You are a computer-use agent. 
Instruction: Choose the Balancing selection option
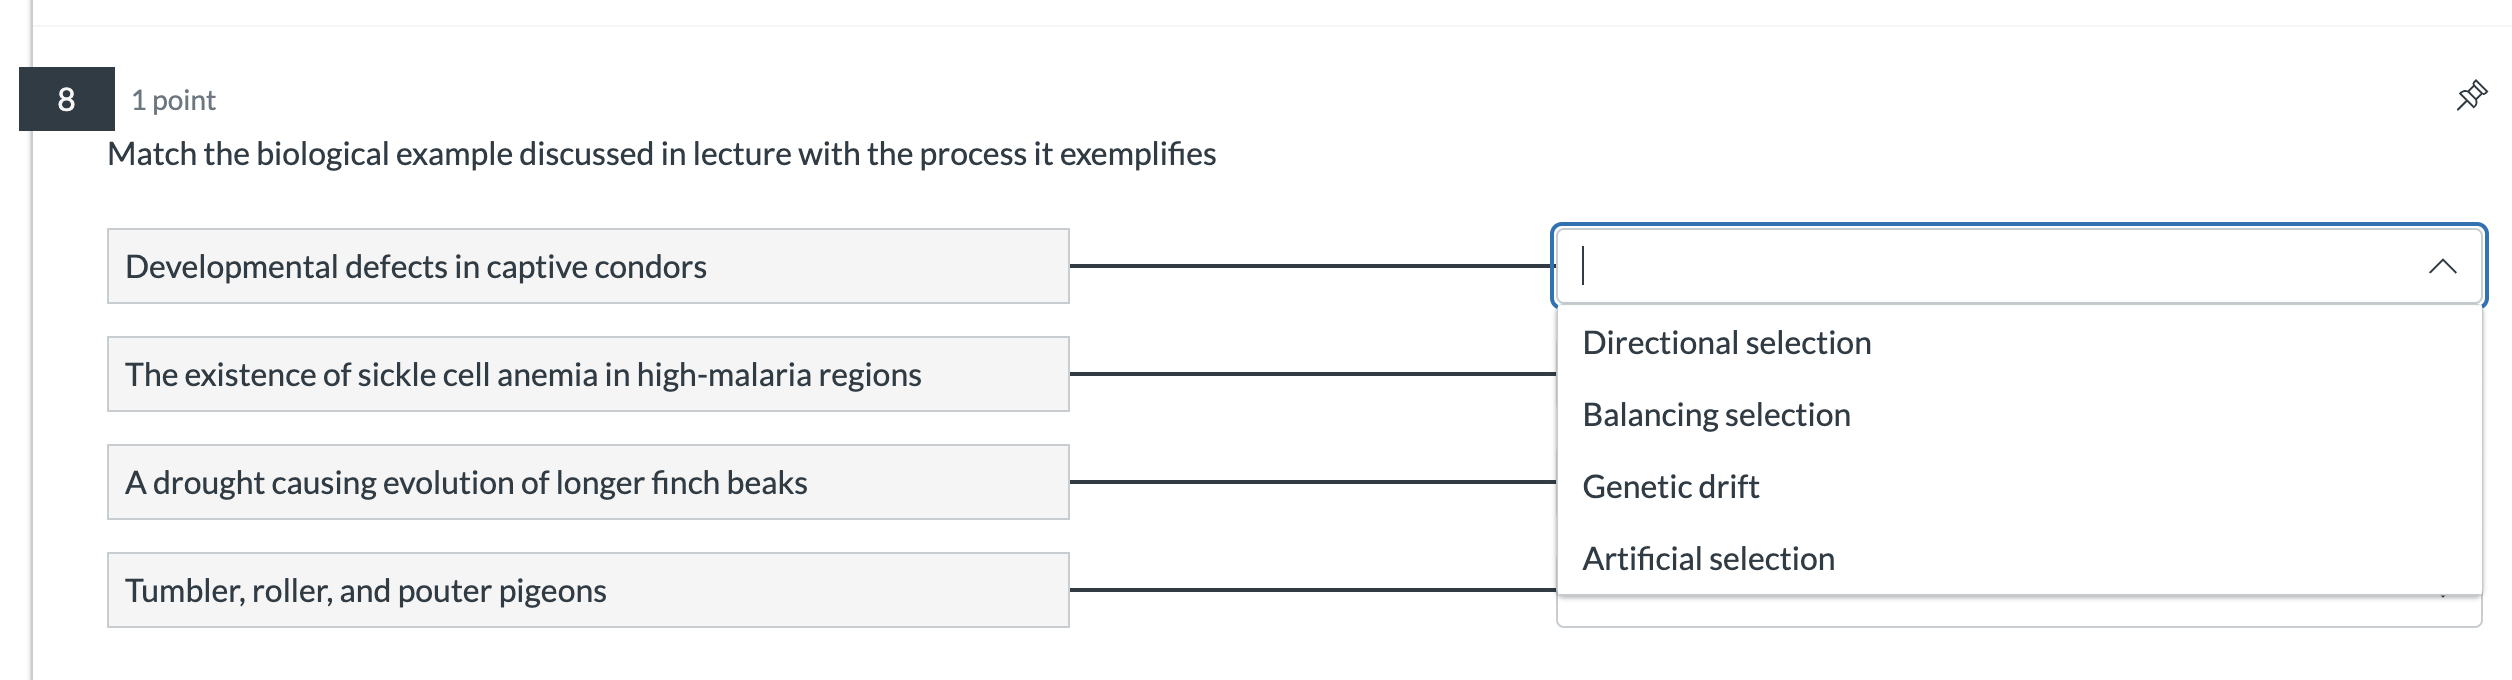1716,415
